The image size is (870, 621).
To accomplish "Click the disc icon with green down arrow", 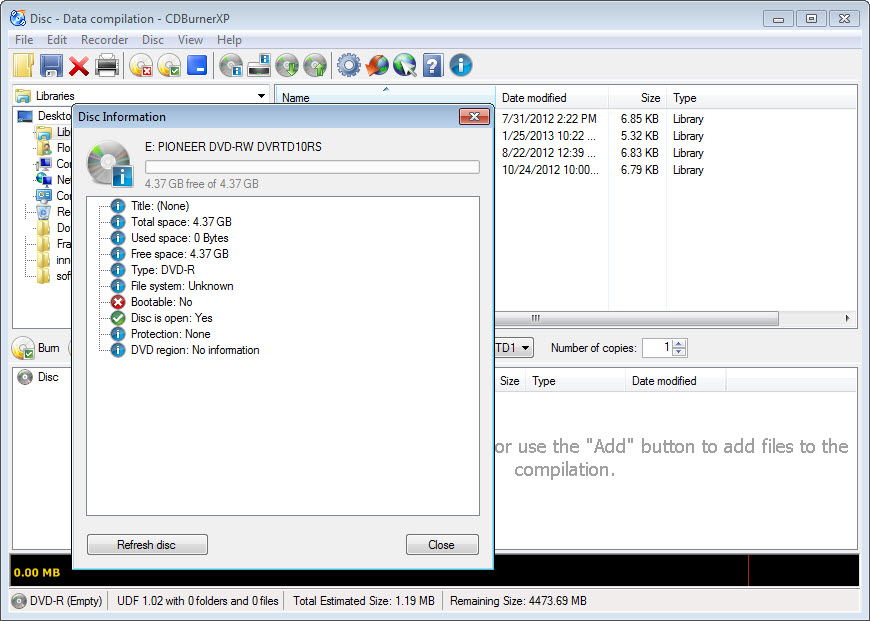I will pyautogui.click(x=287, y=65).
